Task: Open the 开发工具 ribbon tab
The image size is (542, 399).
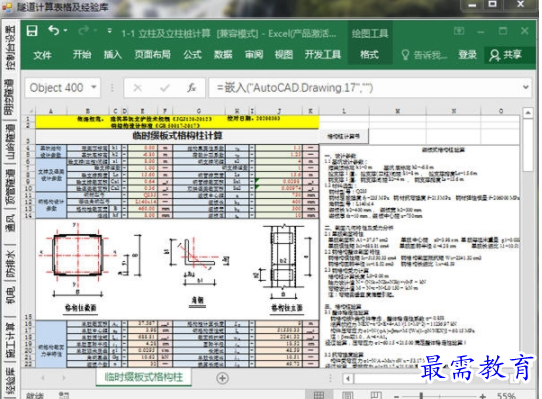Action: pos(323,55)
